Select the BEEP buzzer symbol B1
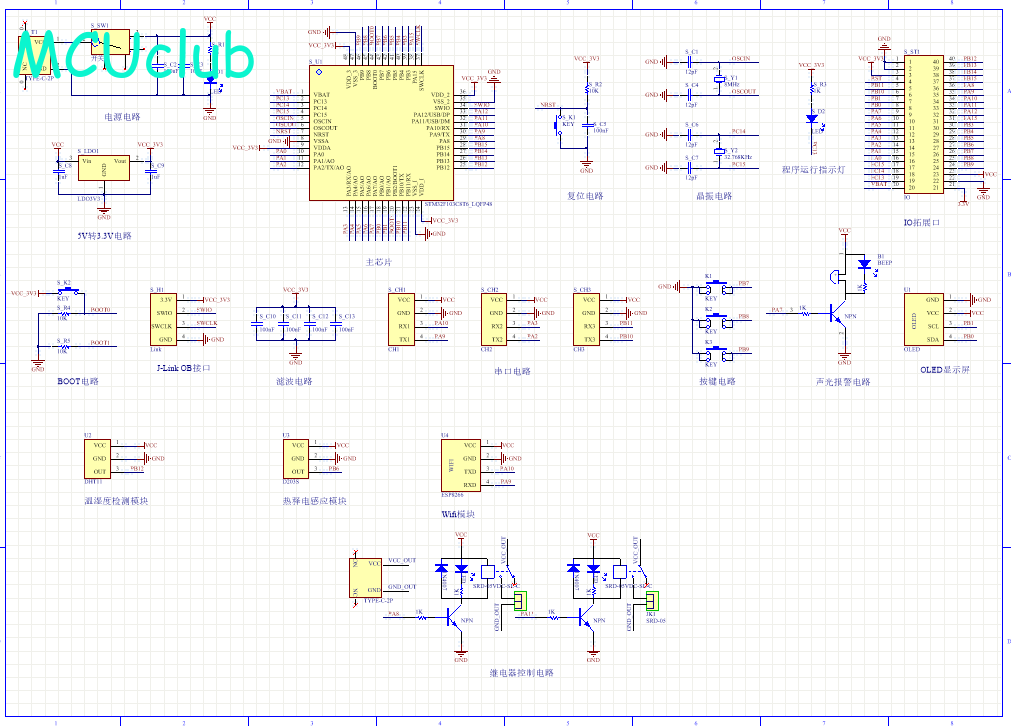Image resolution: width=1011 pixels, height=726 pixels. 864,264
